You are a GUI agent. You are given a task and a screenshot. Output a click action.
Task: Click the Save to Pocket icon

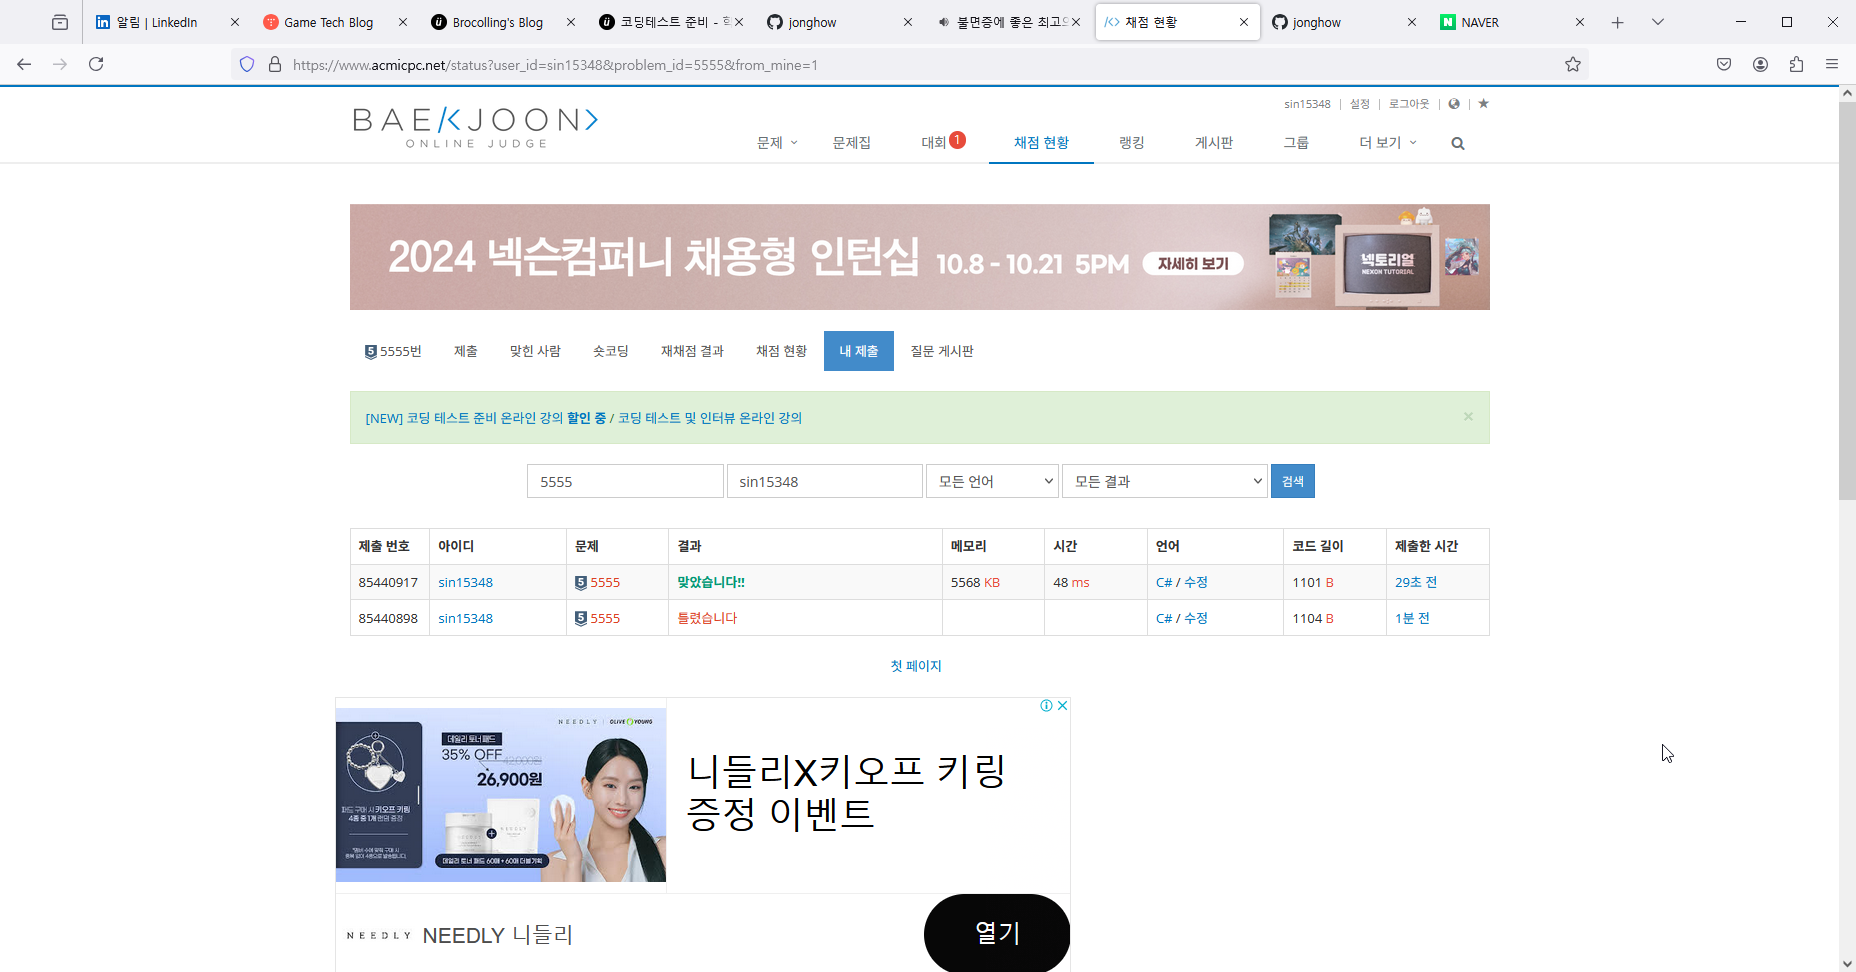click(1724, 65)
